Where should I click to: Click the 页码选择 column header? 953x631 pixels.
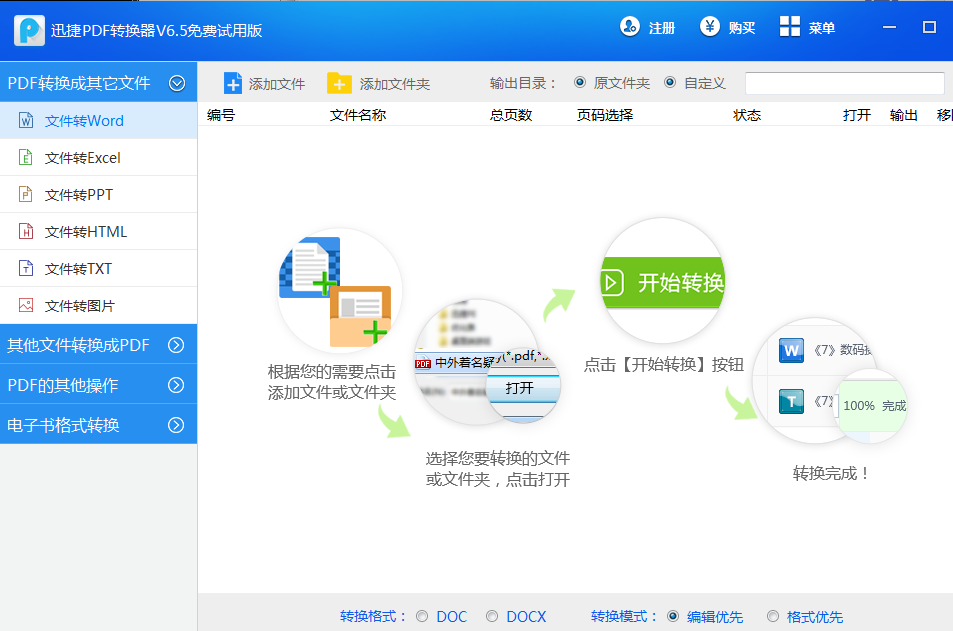605,115
